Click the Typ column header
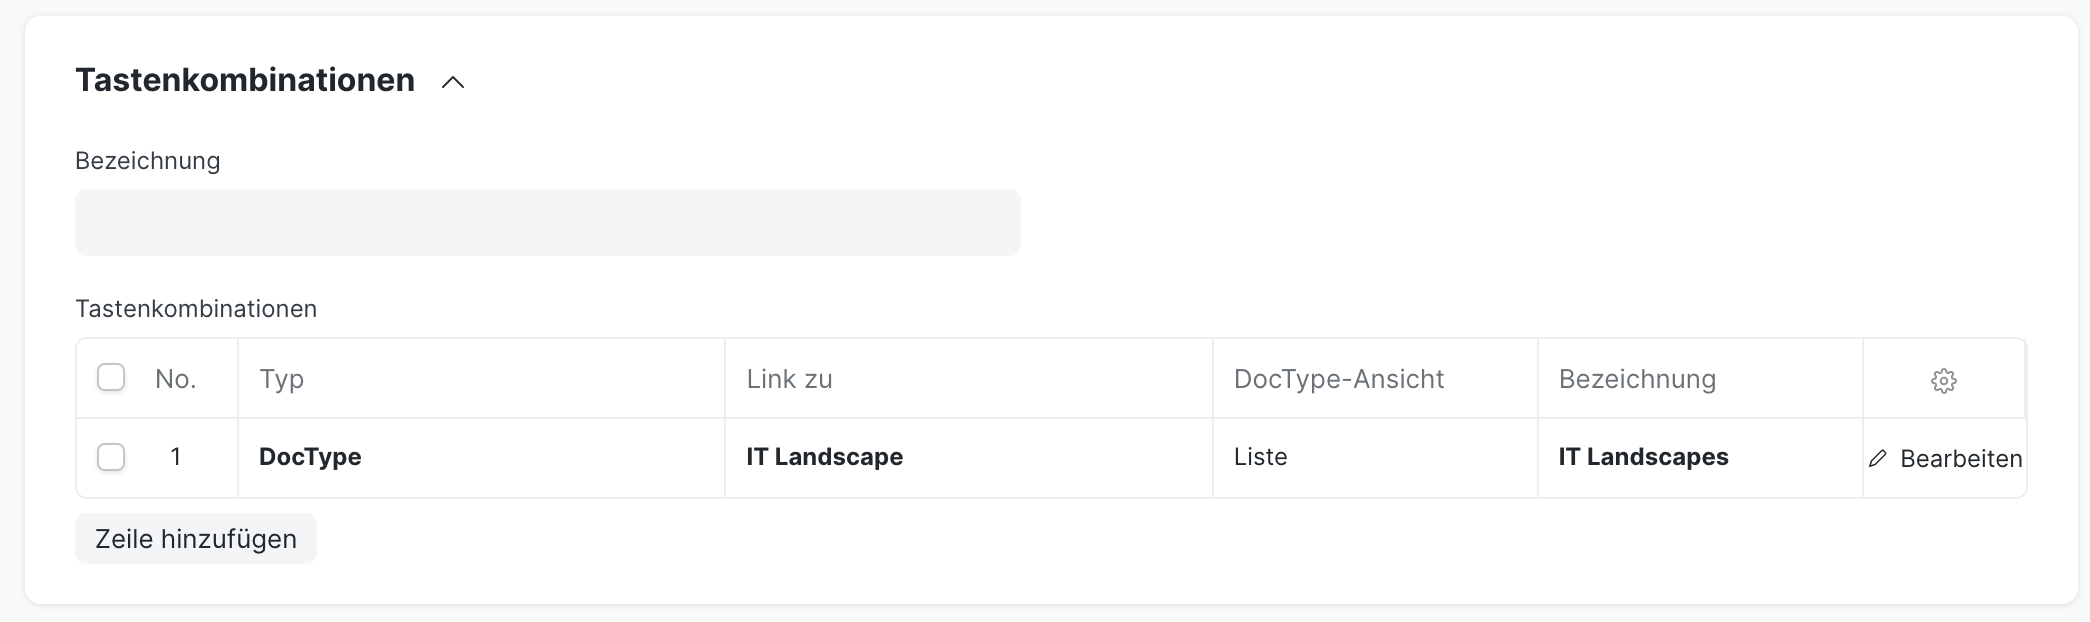The image size is (2090, 622). tap(481, 379)
